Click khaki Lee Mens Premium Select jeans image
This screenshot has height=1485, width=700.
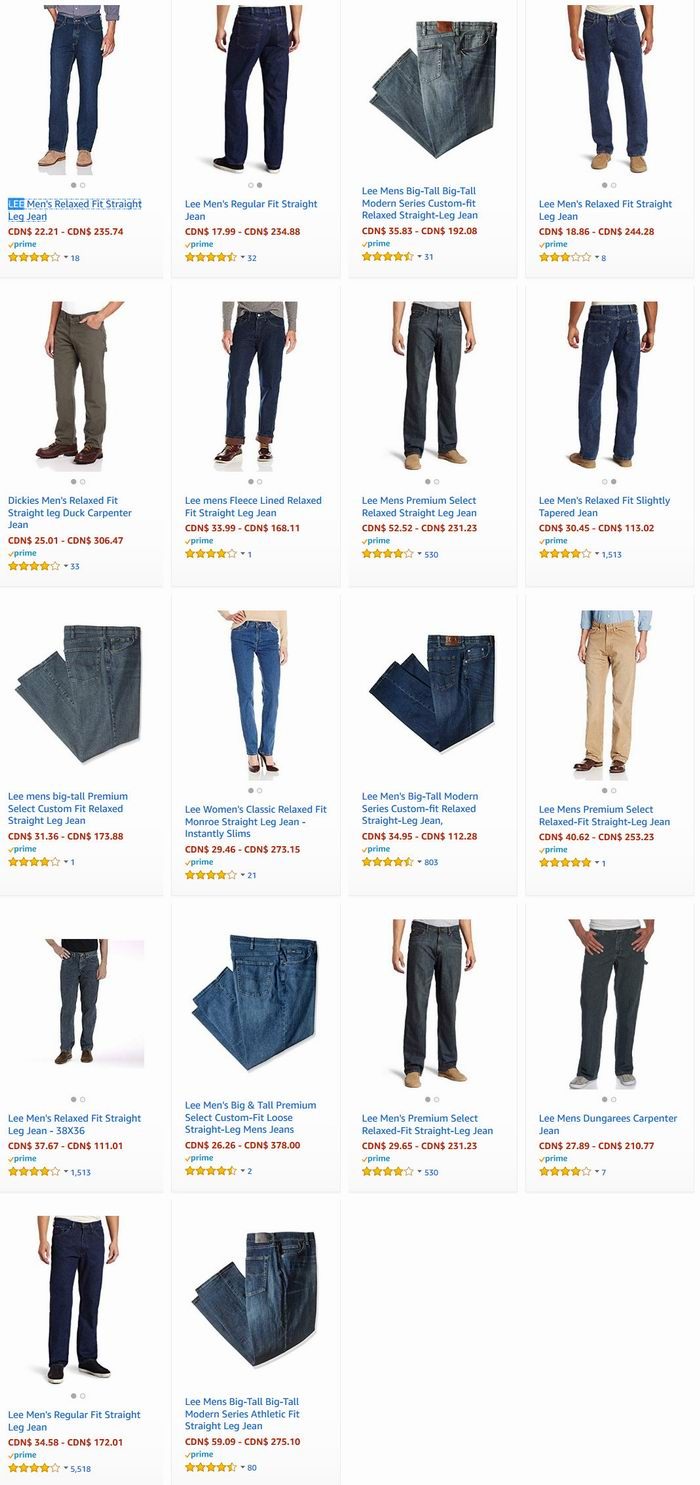coord(610,692)
